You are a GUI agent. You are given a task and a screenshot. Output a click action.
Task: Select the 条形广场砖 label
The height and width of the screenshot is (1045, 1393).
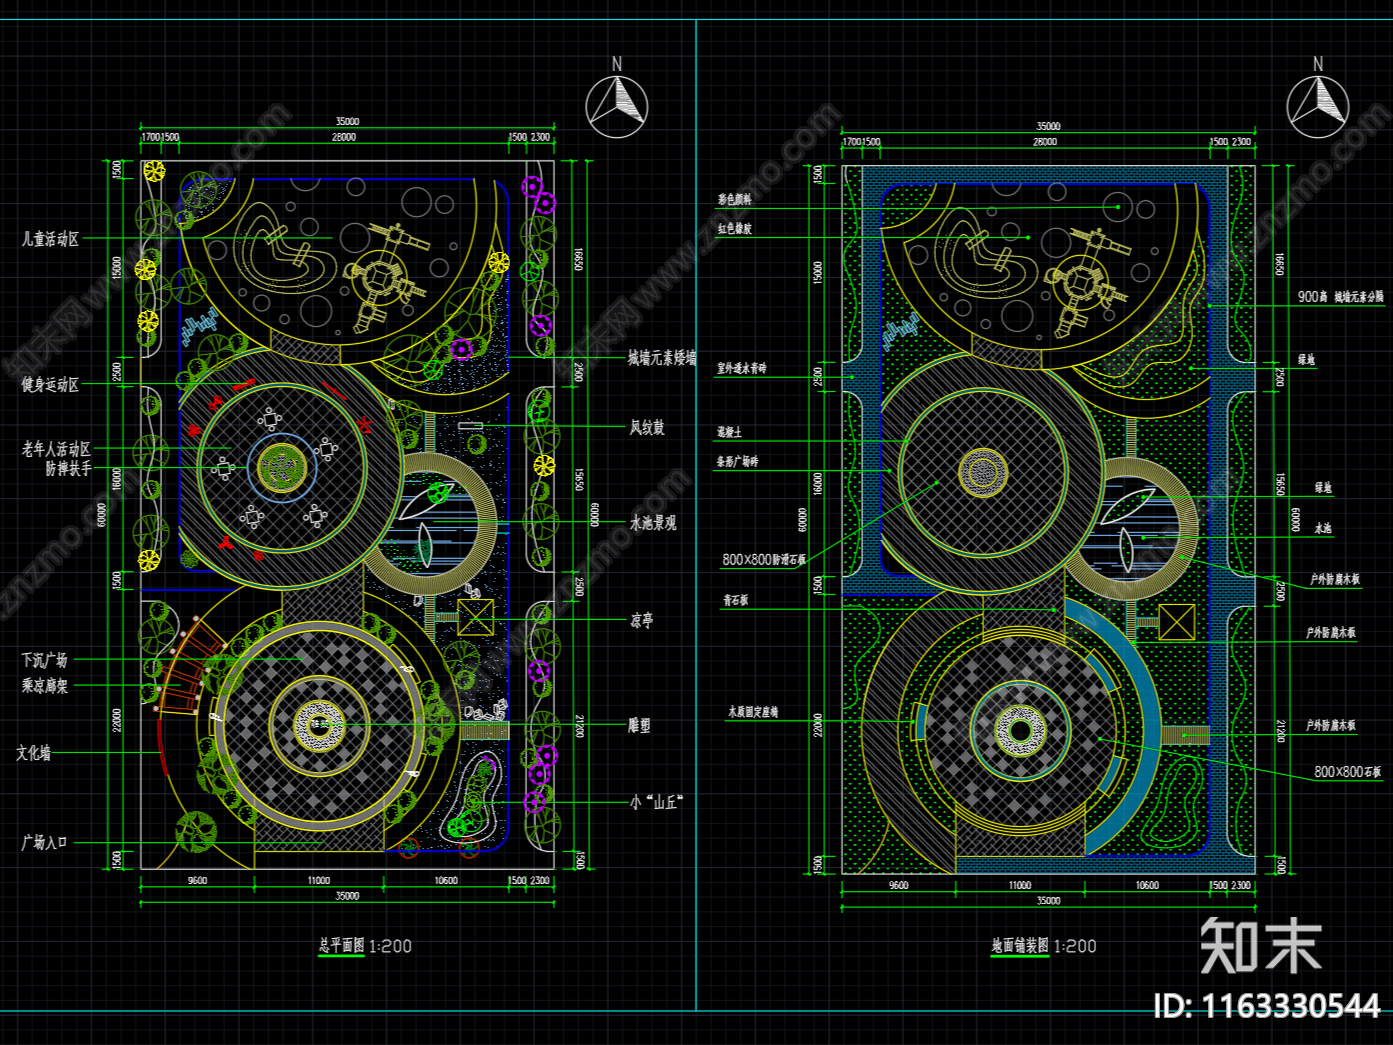tap(737, 462)
